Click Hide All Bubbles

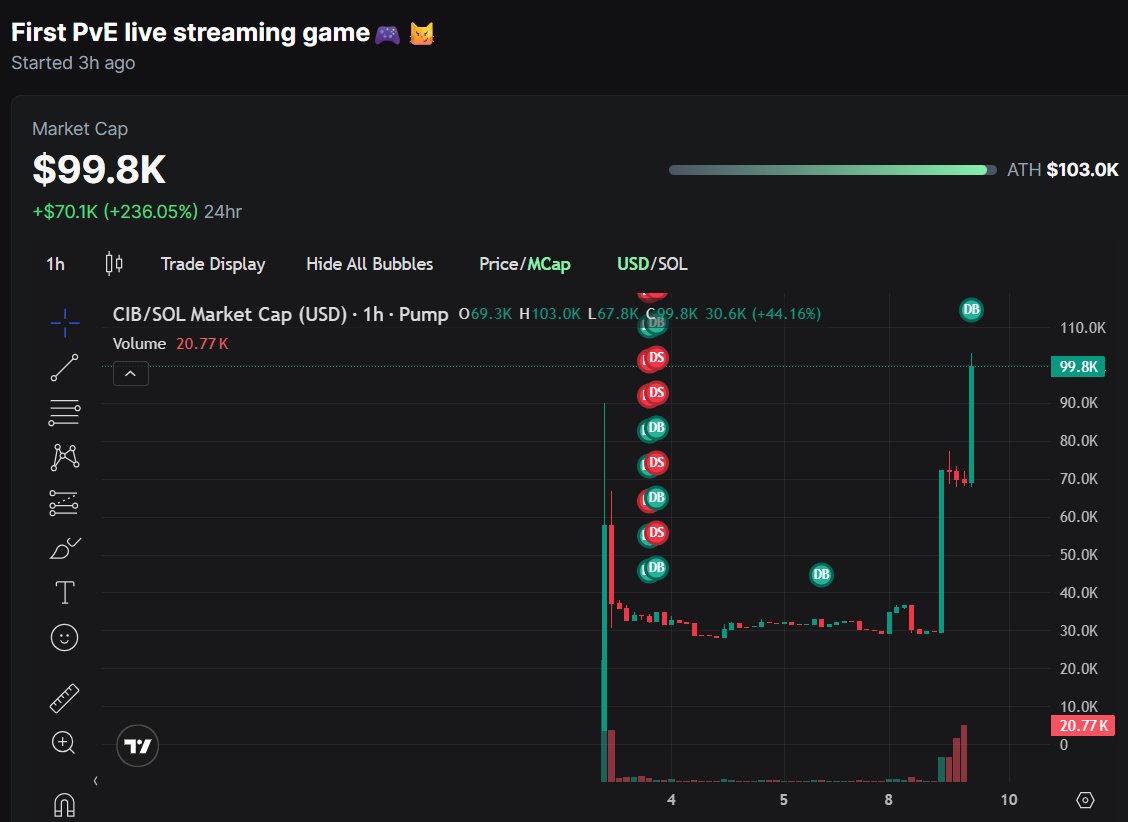pos(370,264)
